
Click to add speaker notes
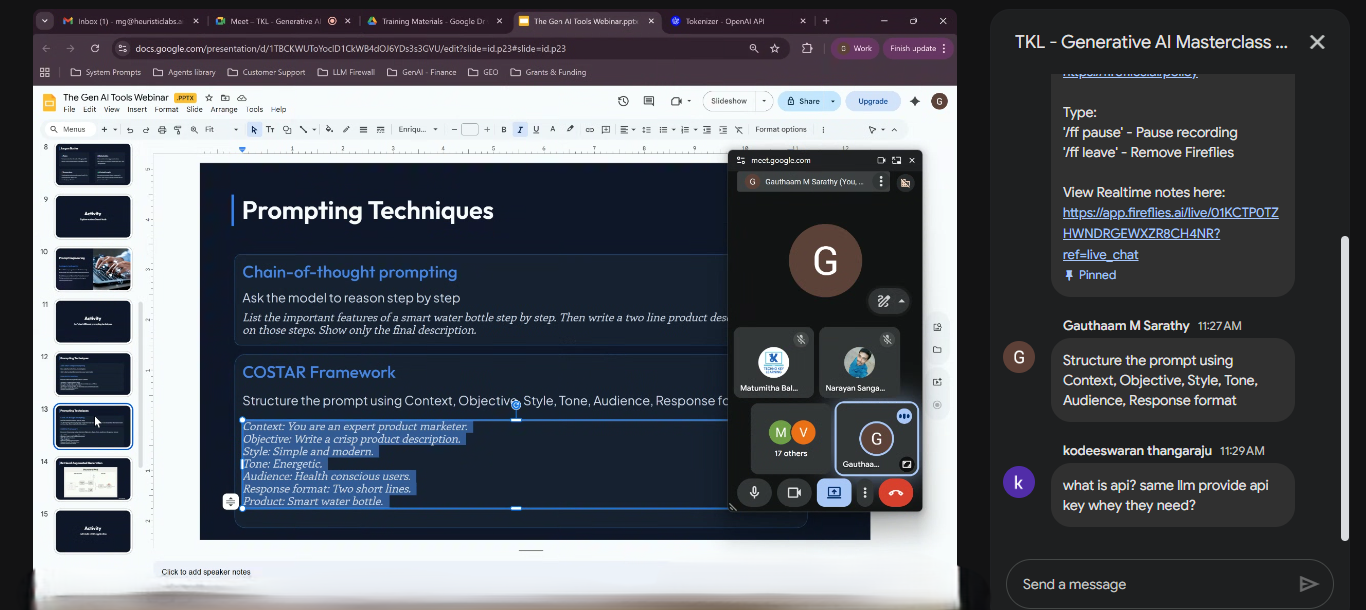pyautogui.click(x=205, y=572)
